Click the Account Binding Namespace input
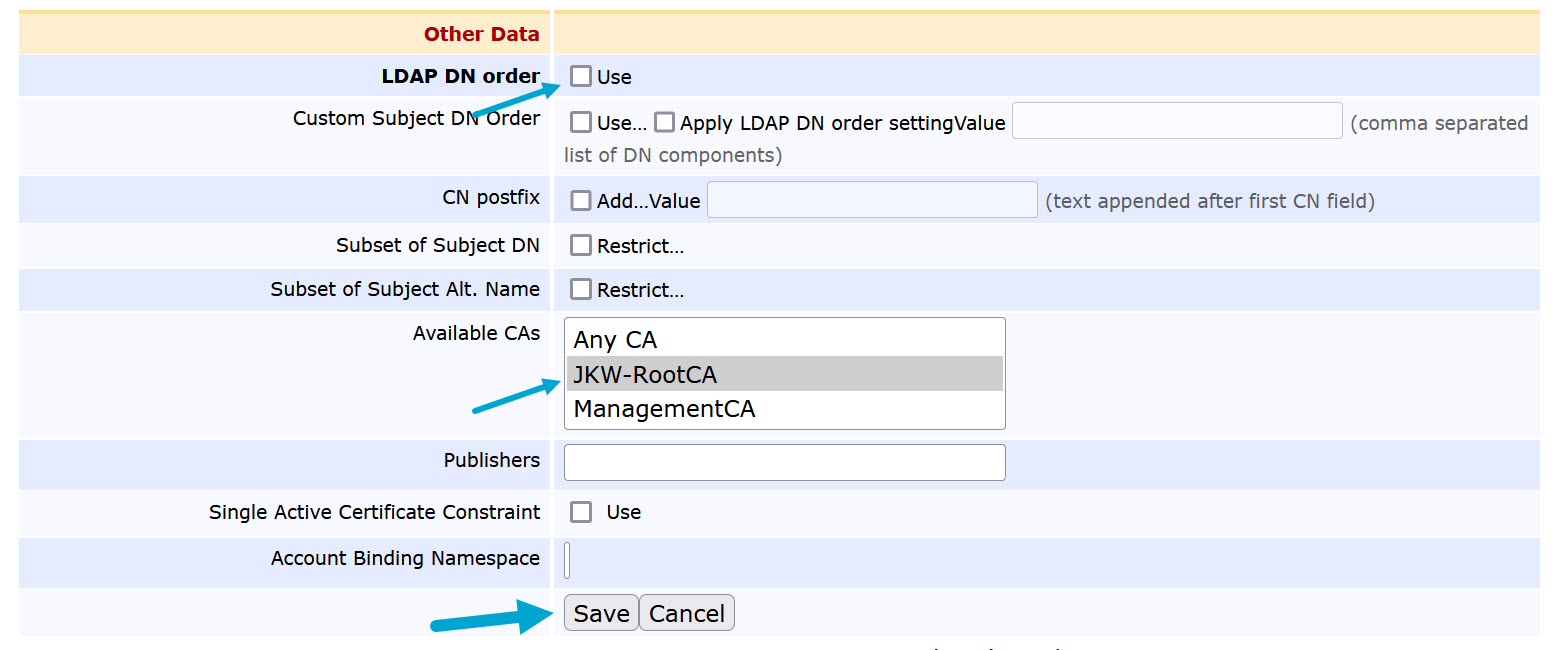The width and height of the screenshot is (1560, 650). click(x=567, y=560)
